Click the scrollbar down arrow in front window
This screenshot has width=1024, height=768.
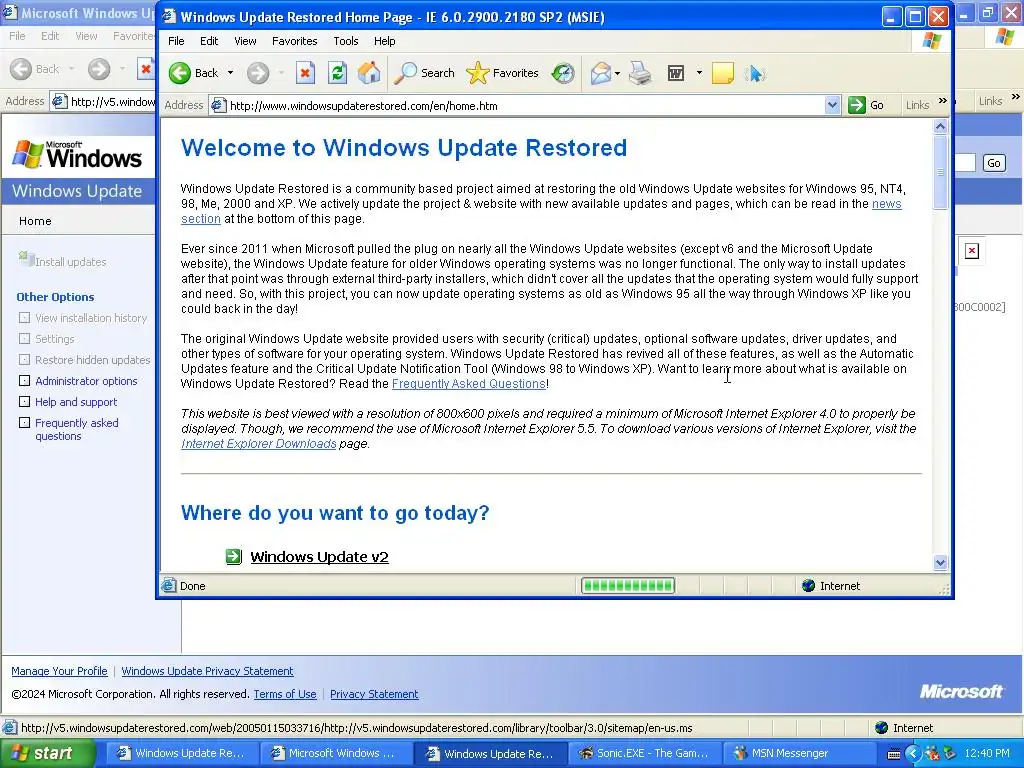pyautogui.click(x=940, y=562)
